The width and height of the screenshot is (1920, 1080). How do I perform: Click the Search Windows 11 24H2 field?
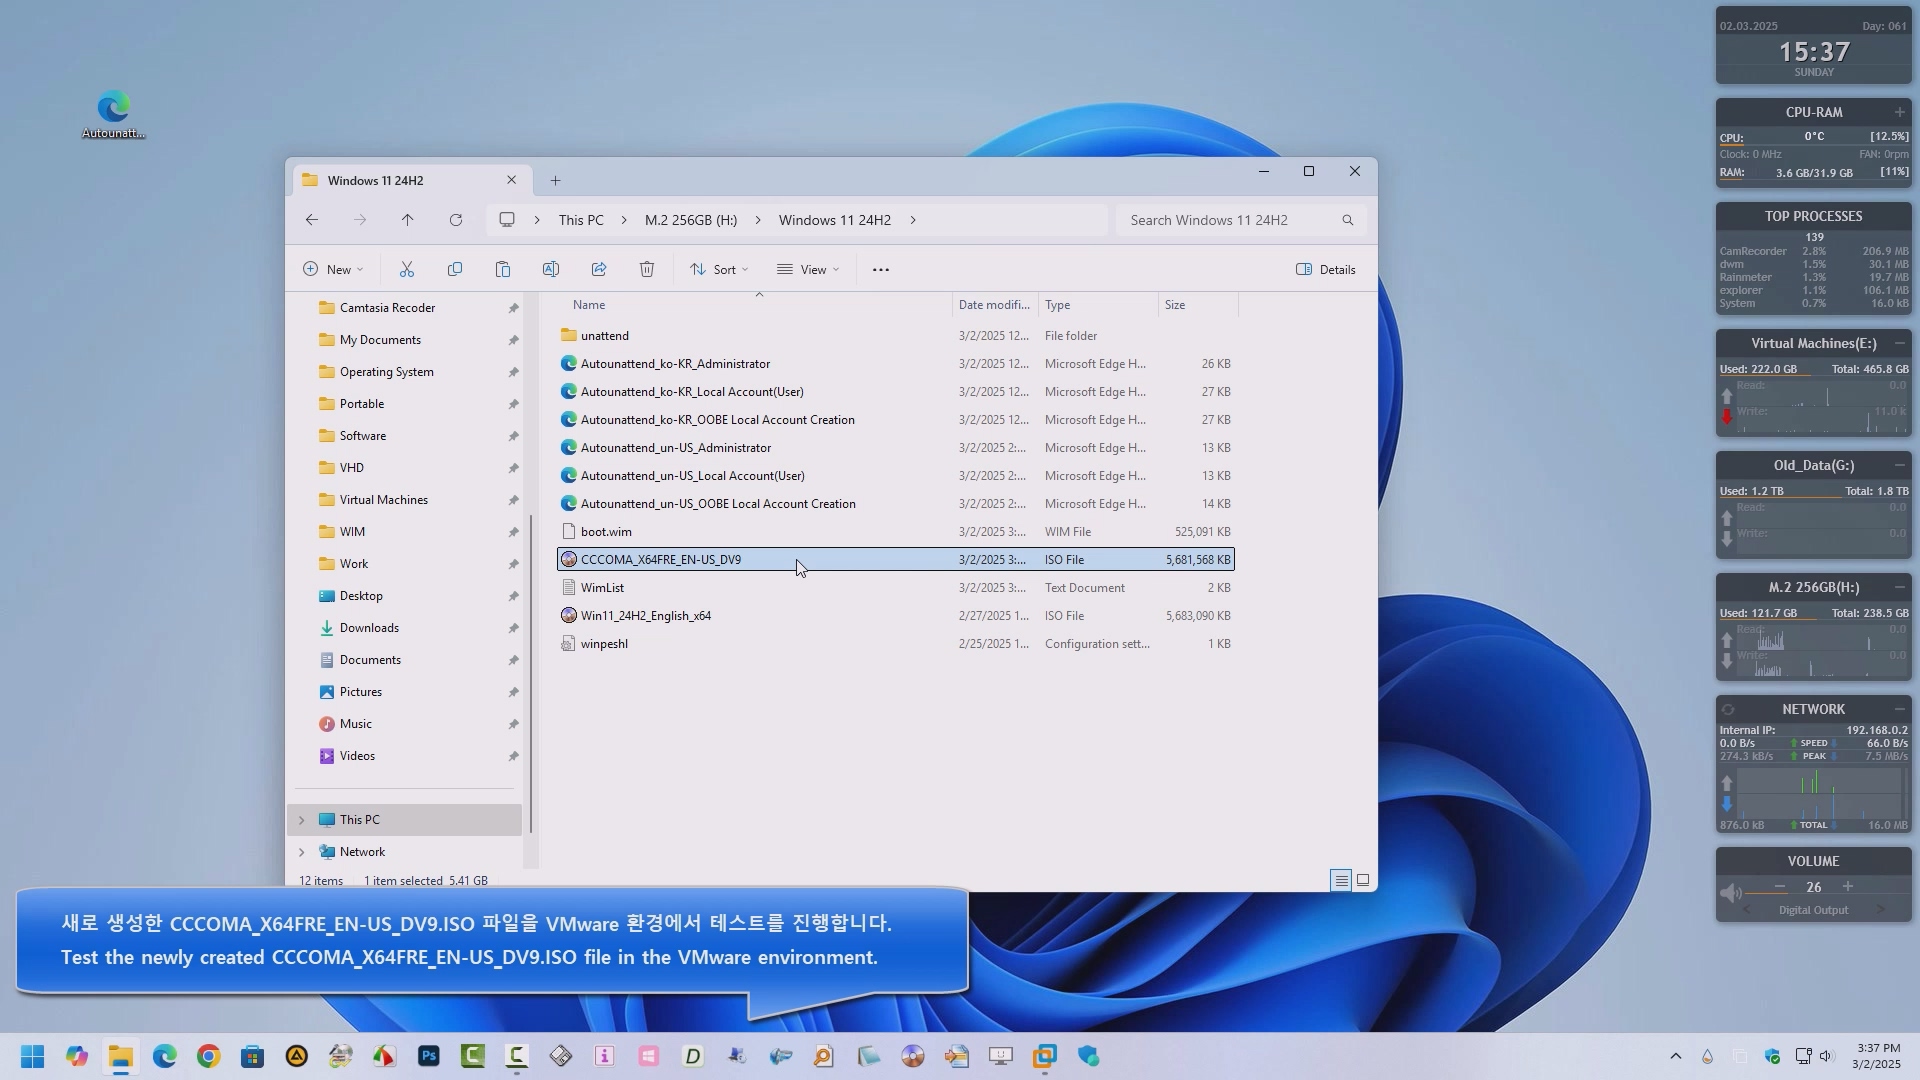1228,220
